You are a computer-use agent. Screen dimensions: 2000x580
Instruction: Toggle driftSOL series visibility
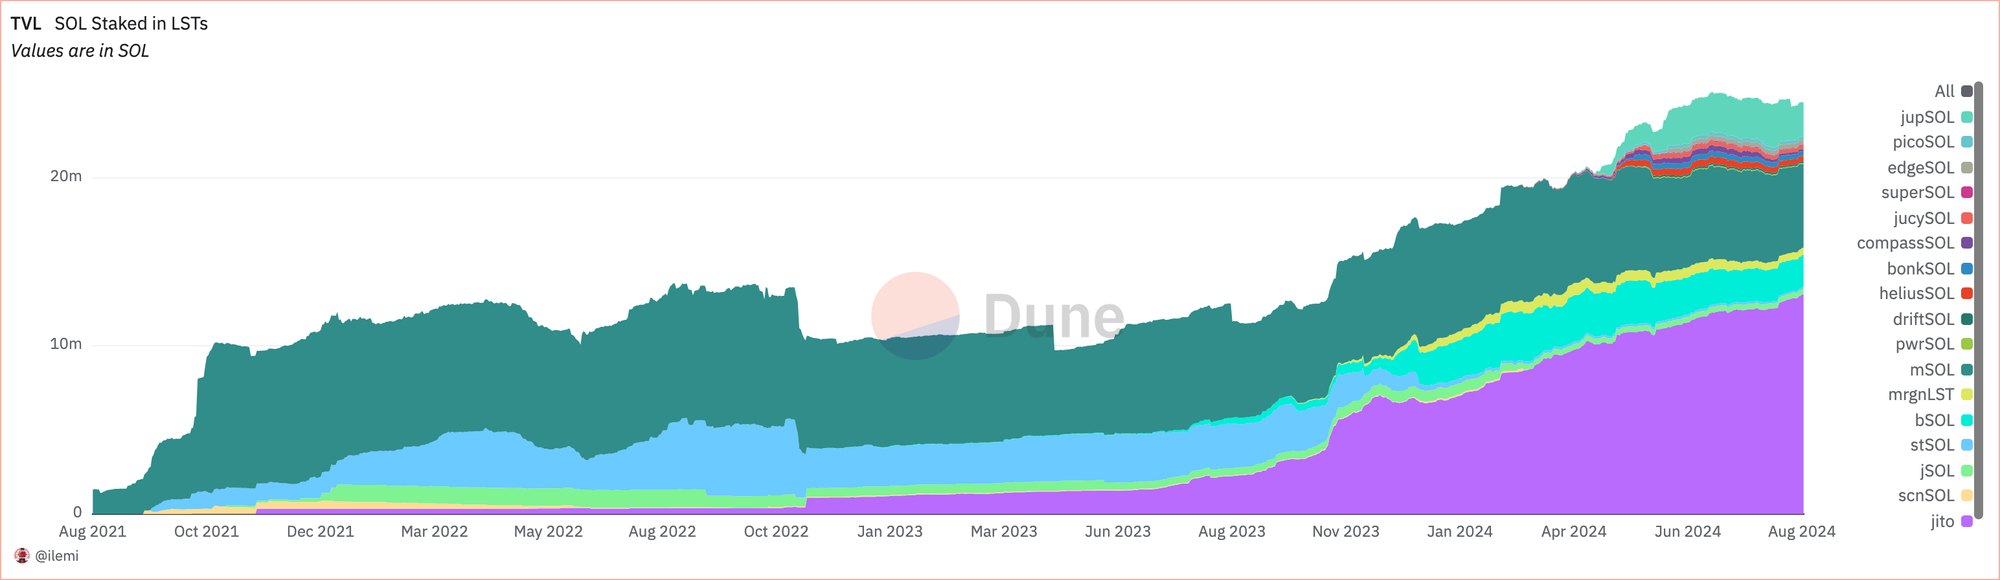coord(1933,319)
